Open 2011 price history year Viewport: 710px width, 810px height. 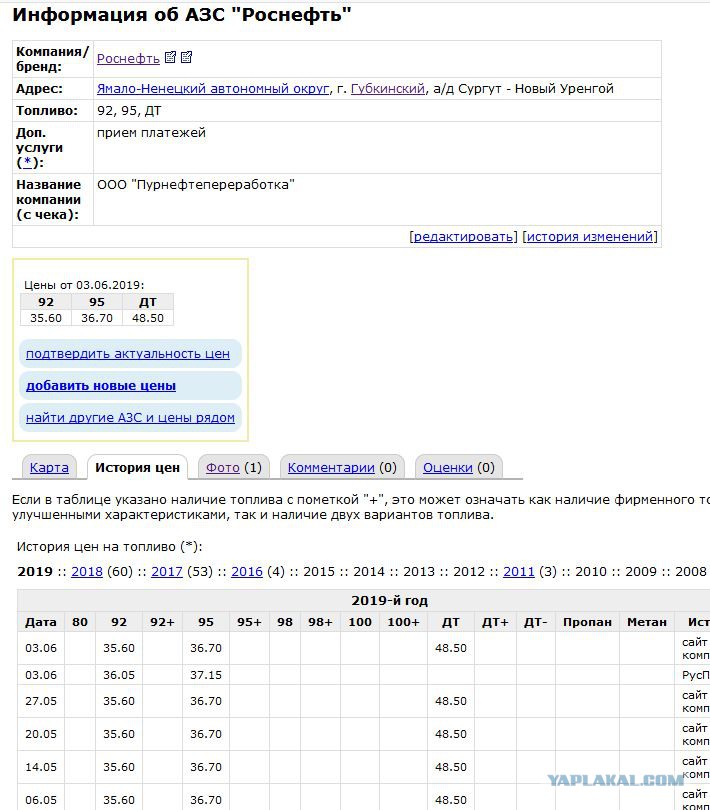pyautogui.click(x=519, y=571)
